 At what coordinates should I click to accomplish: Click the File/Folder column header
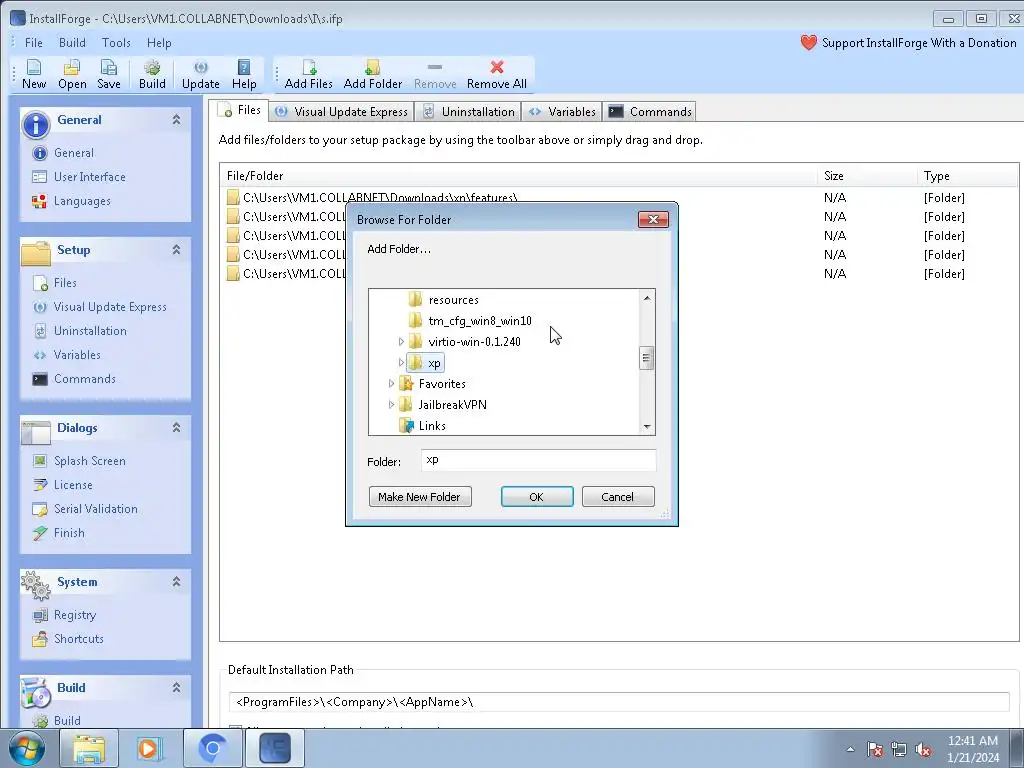(x=519, y=176)
